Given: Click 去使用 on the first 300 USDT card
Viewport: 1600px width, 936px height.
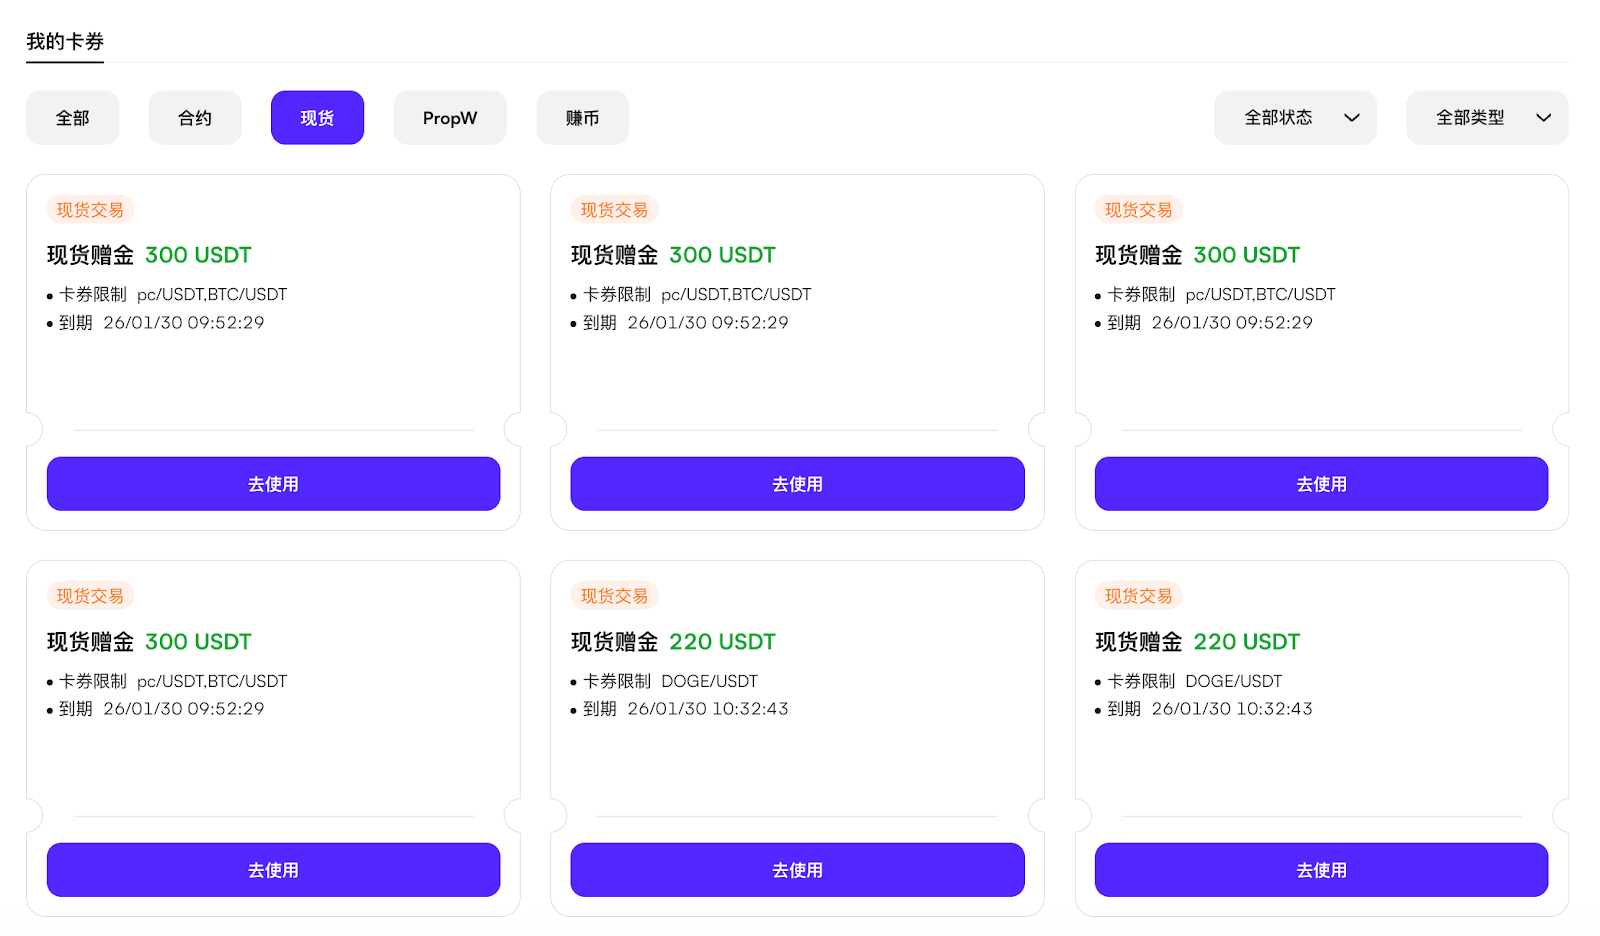Looking at the screenshot, I should pos(273,484).
